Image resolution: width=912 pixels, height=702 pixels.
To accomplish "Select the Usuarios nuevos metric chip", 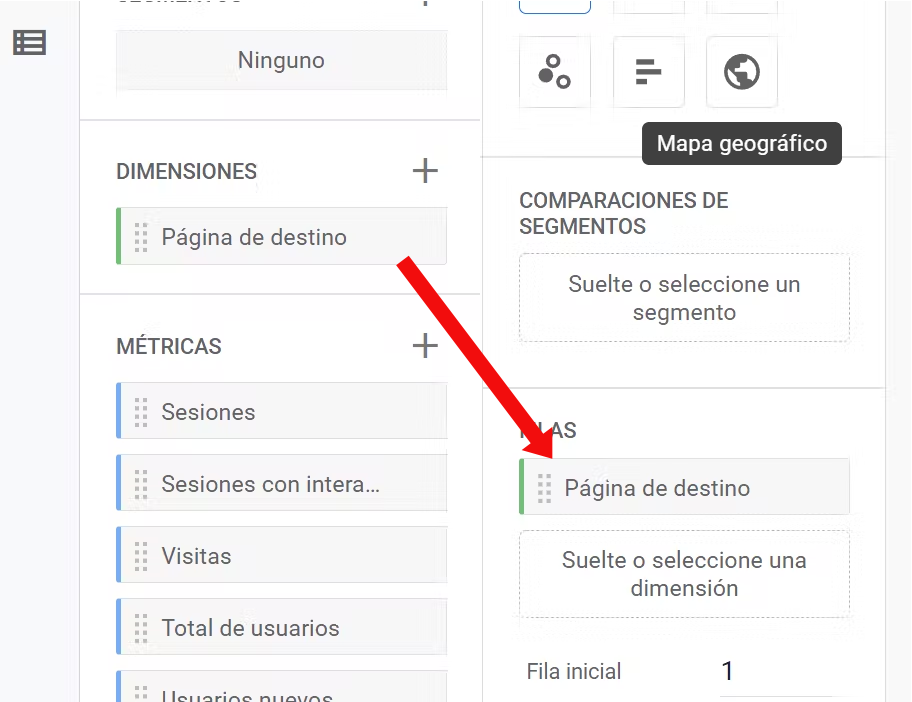I will [x=282, y=687].
